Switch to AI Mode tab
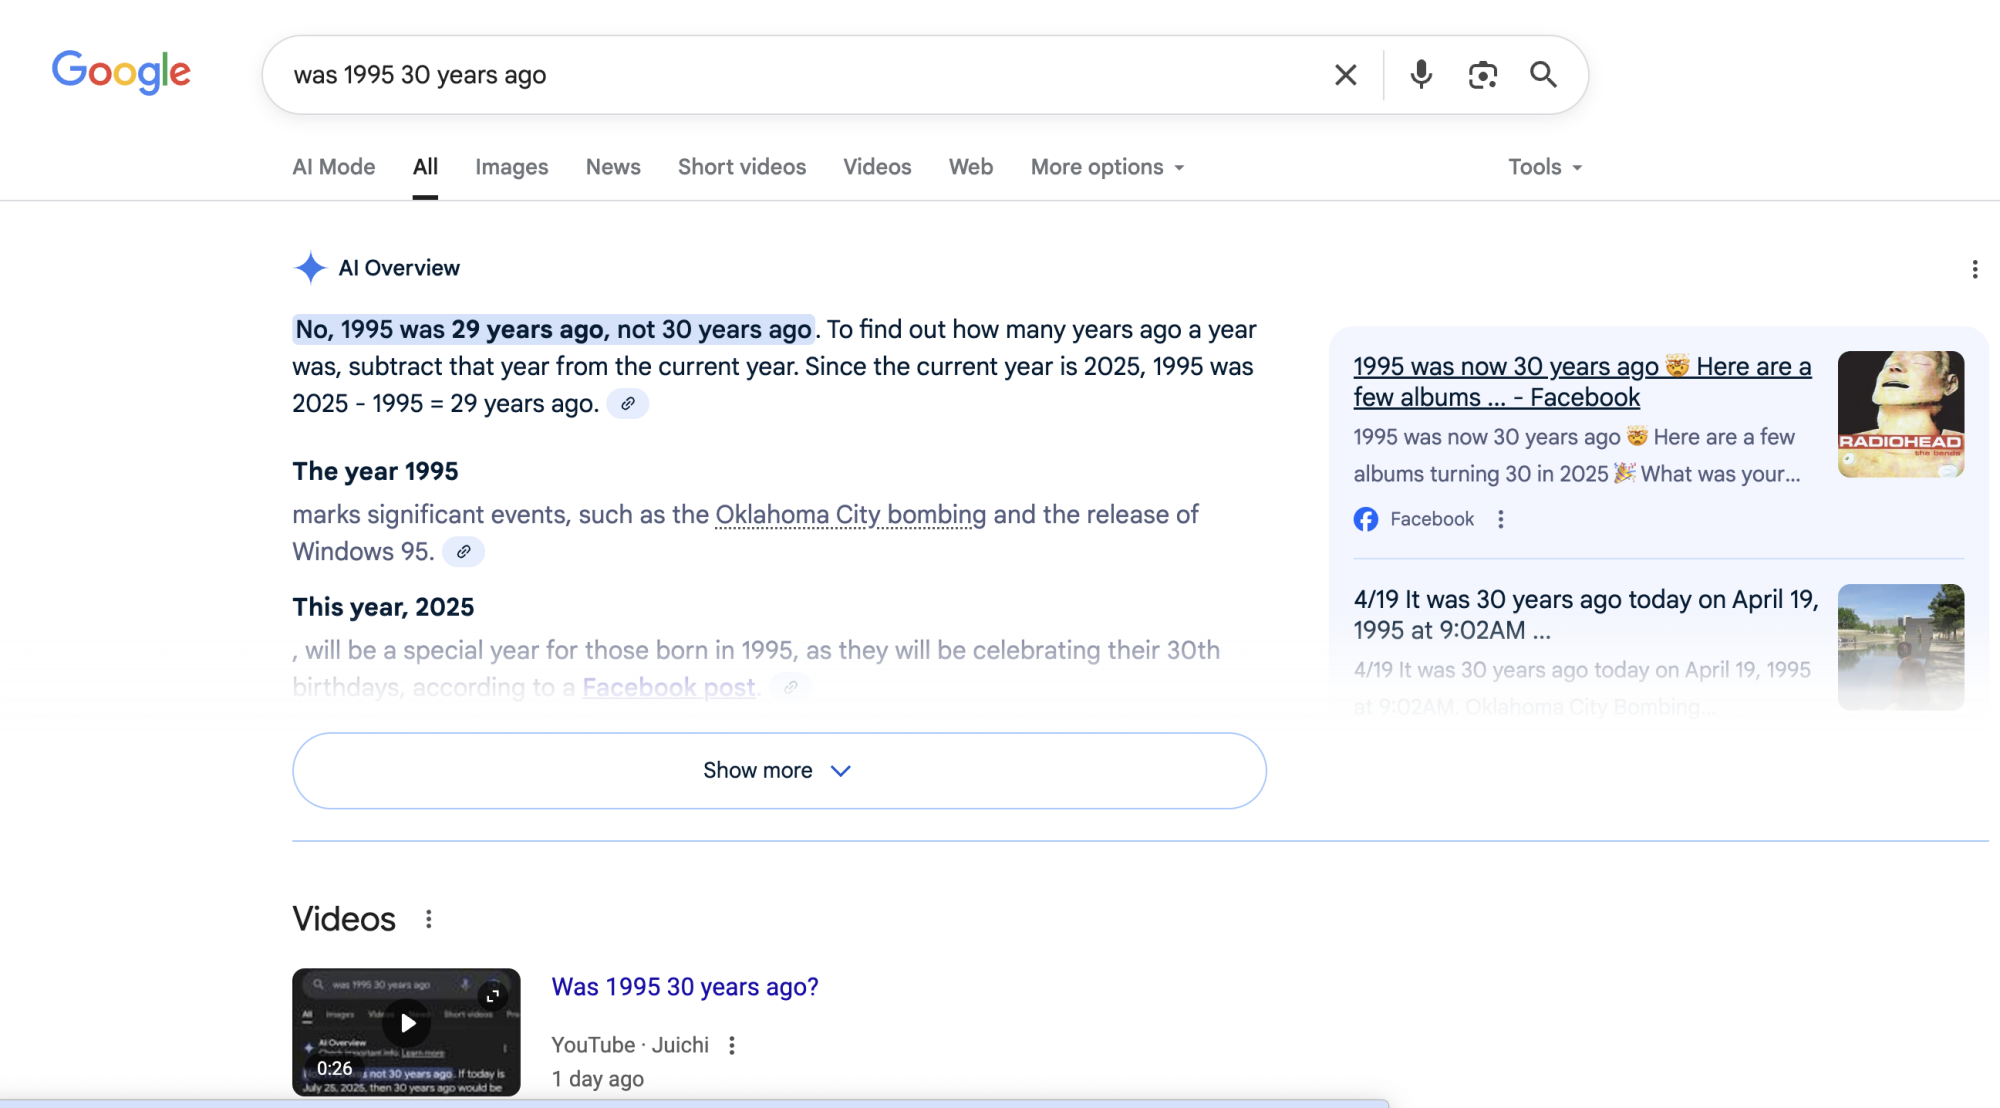Screen dimensions: 2000x1108 point(333,167)
